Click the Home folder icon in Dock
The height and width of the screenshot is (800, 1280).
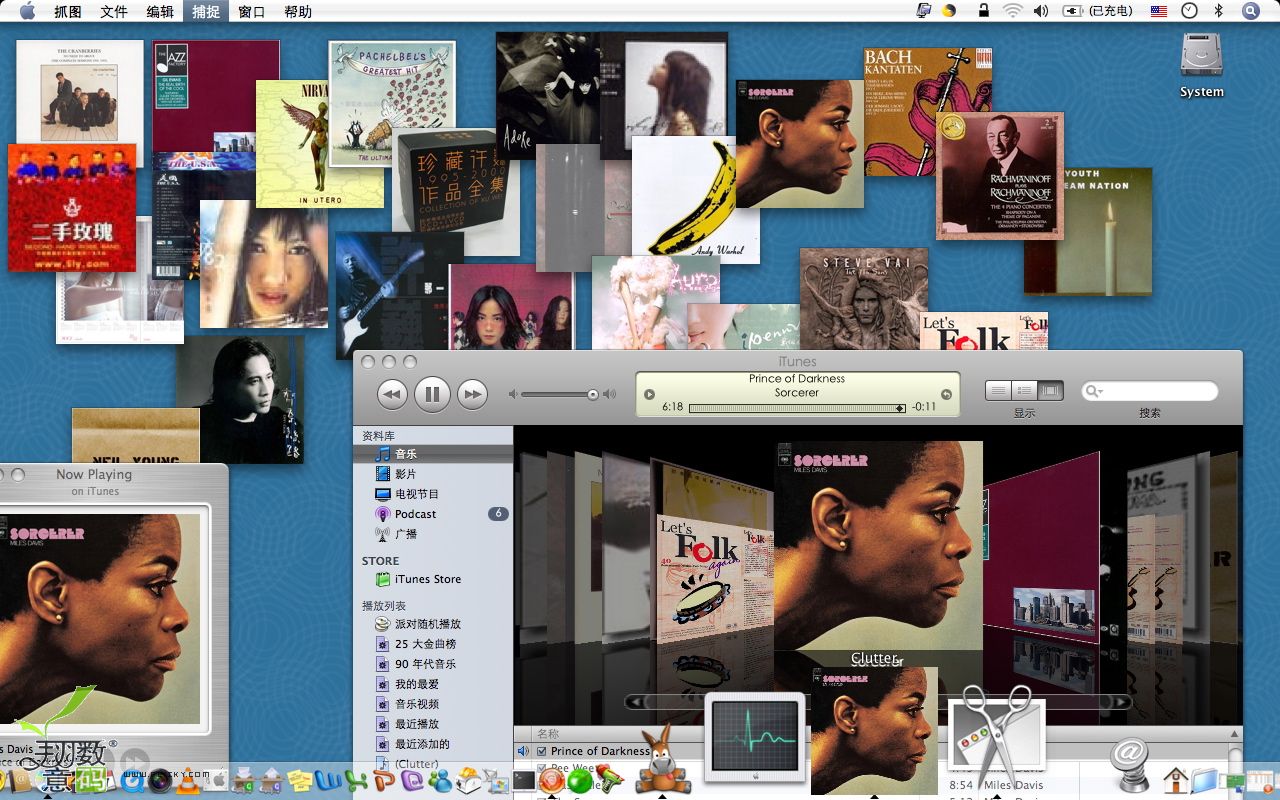tap(1175, 780)
